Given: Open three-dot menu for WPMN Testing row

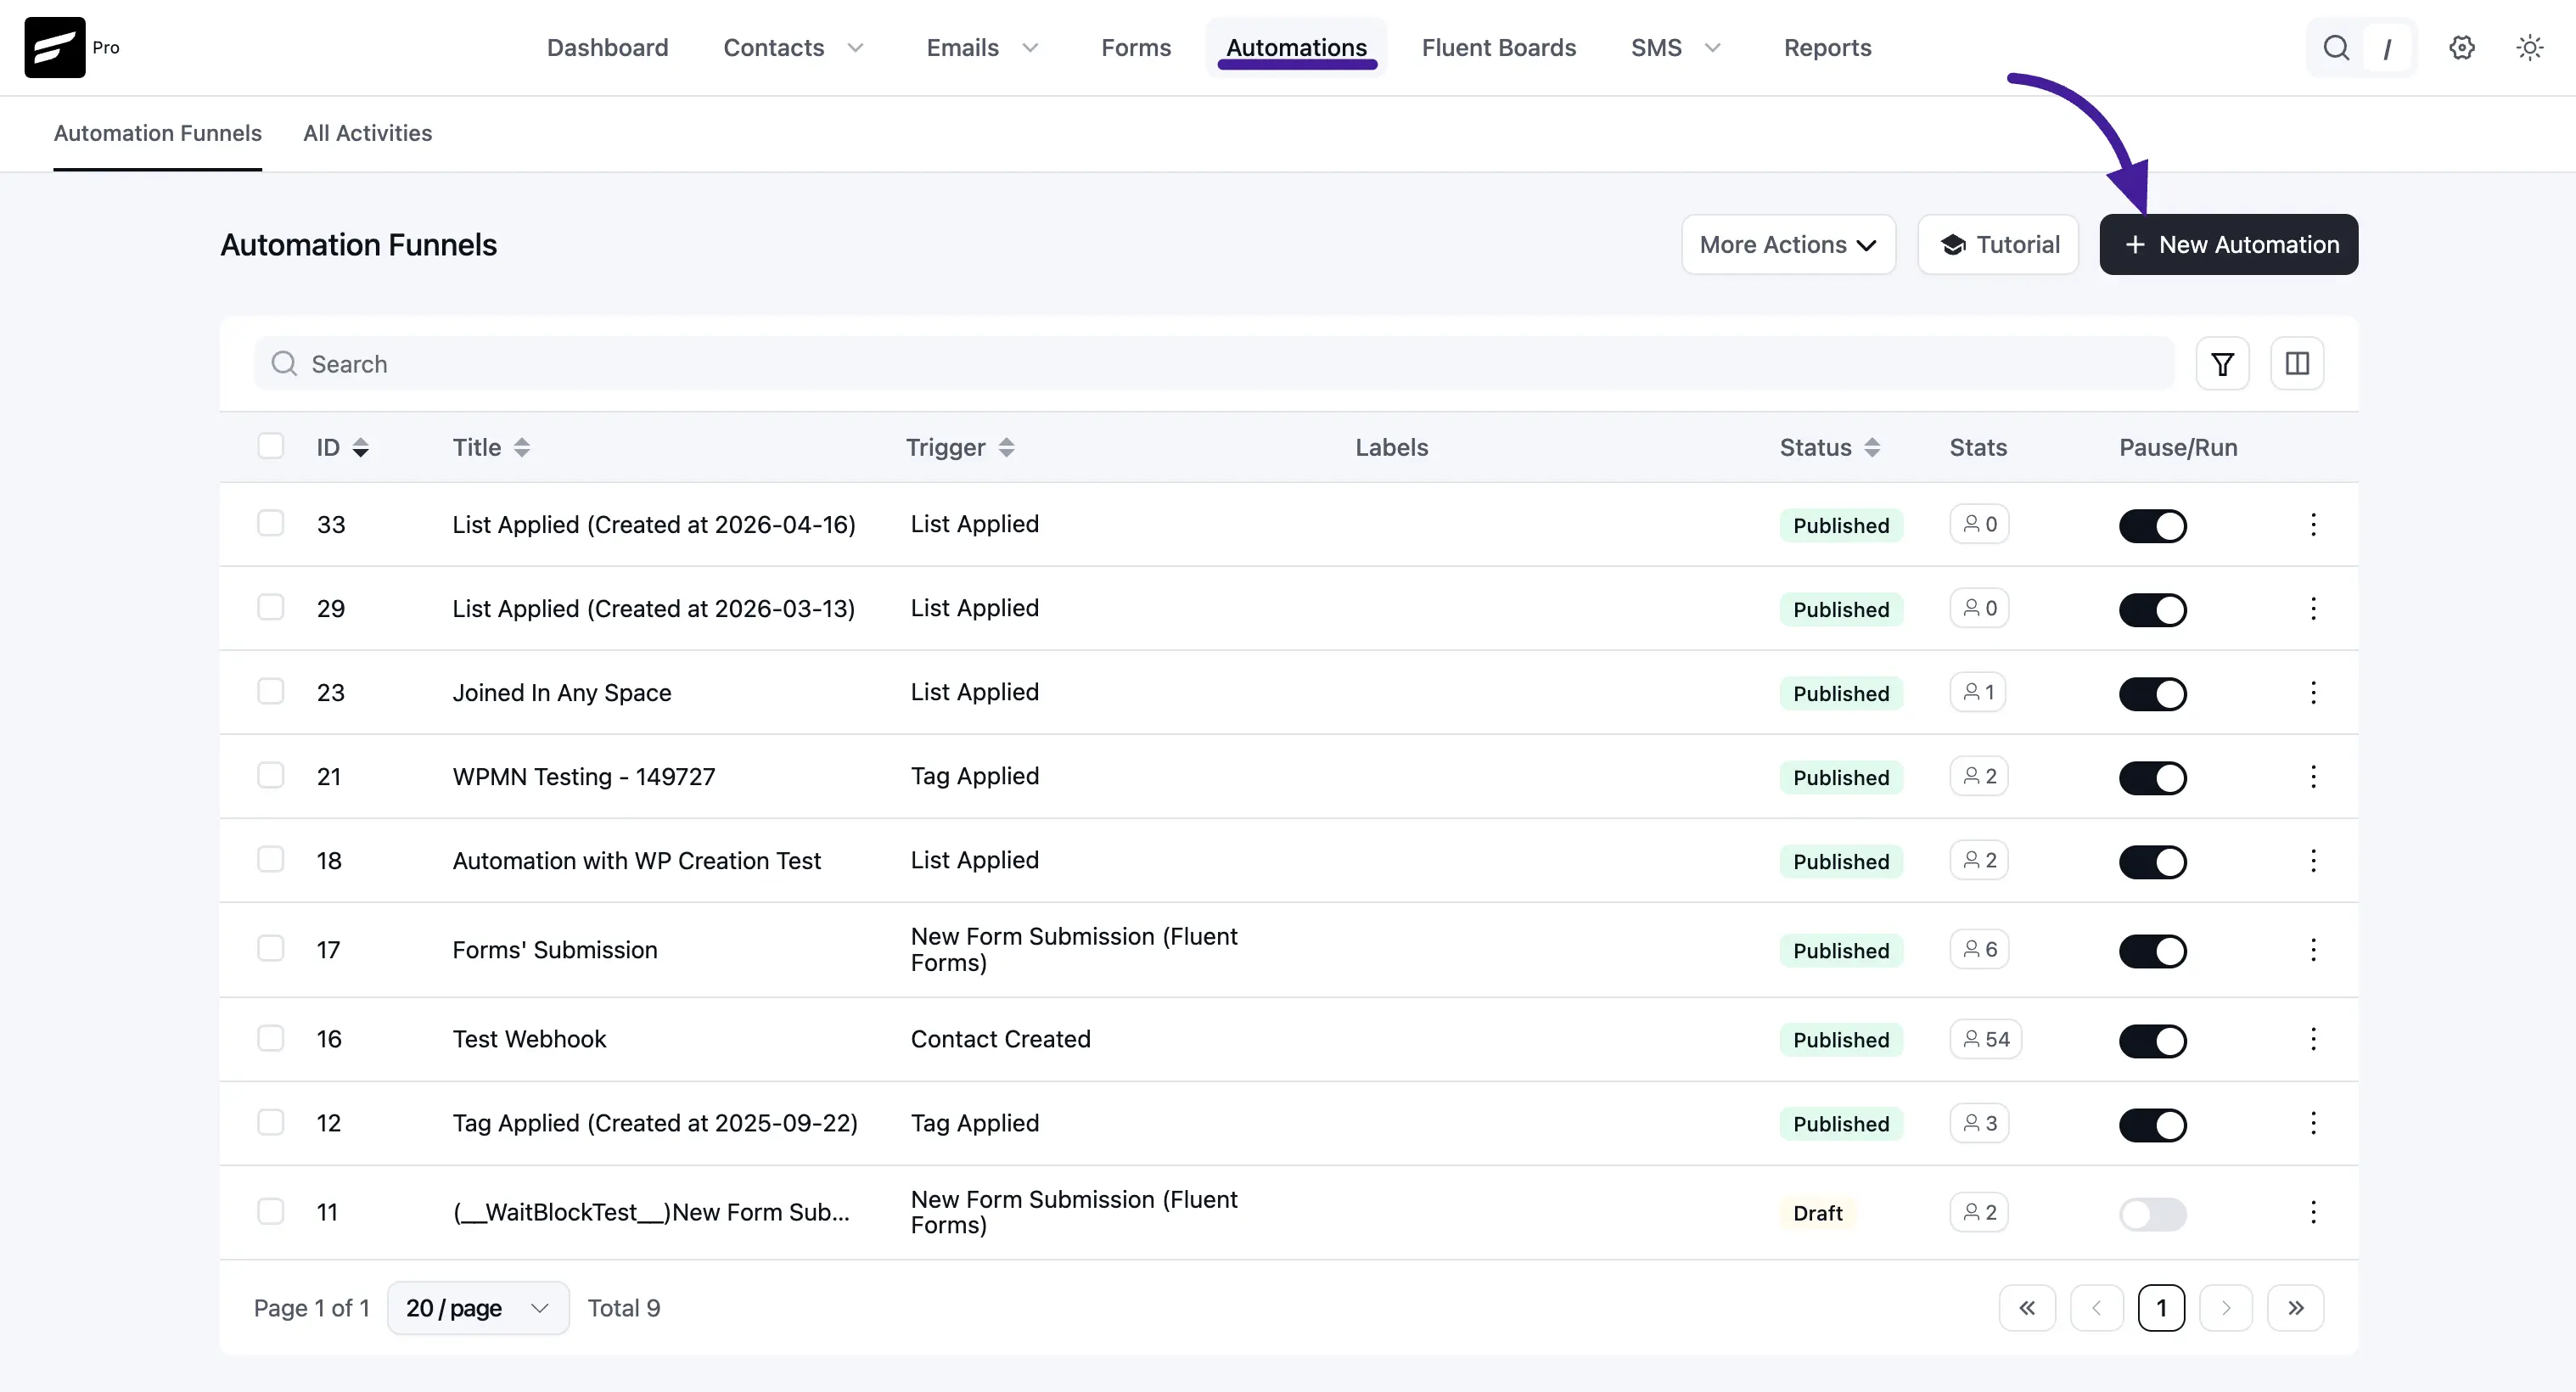Looking at the screenshot, I should [x=2313, y=777].
